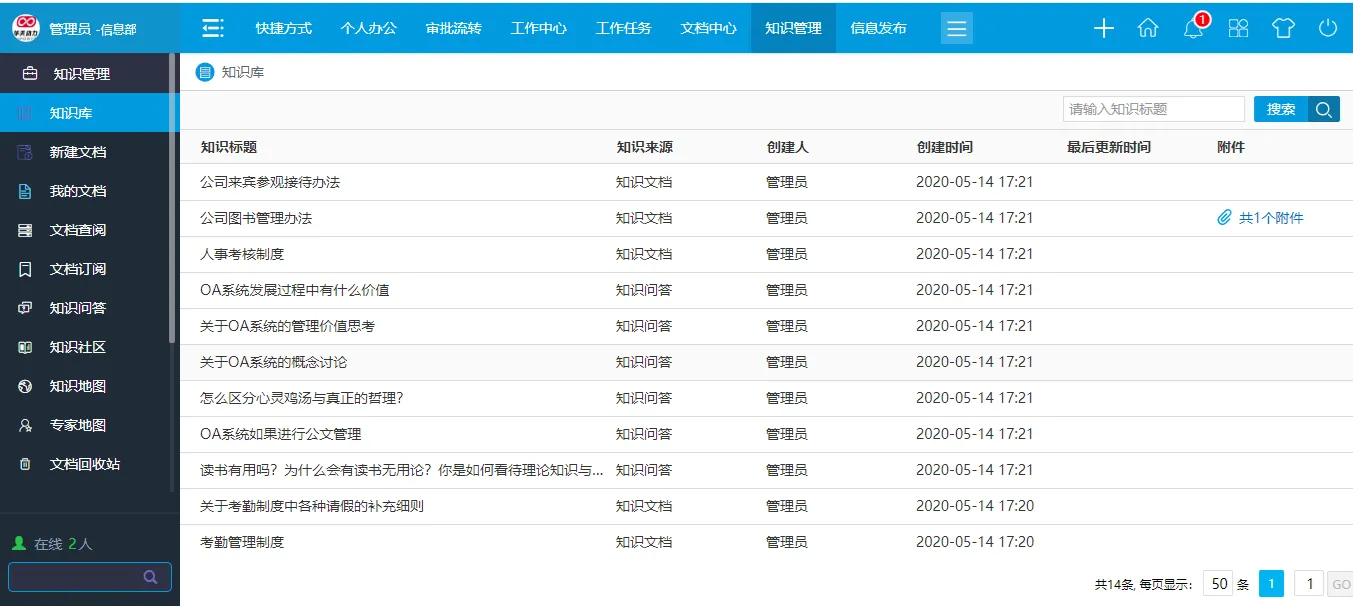Screen dimensions: 1353x606
Task: Open the 知识管理 sidebar section header
Action: point(80,74)
